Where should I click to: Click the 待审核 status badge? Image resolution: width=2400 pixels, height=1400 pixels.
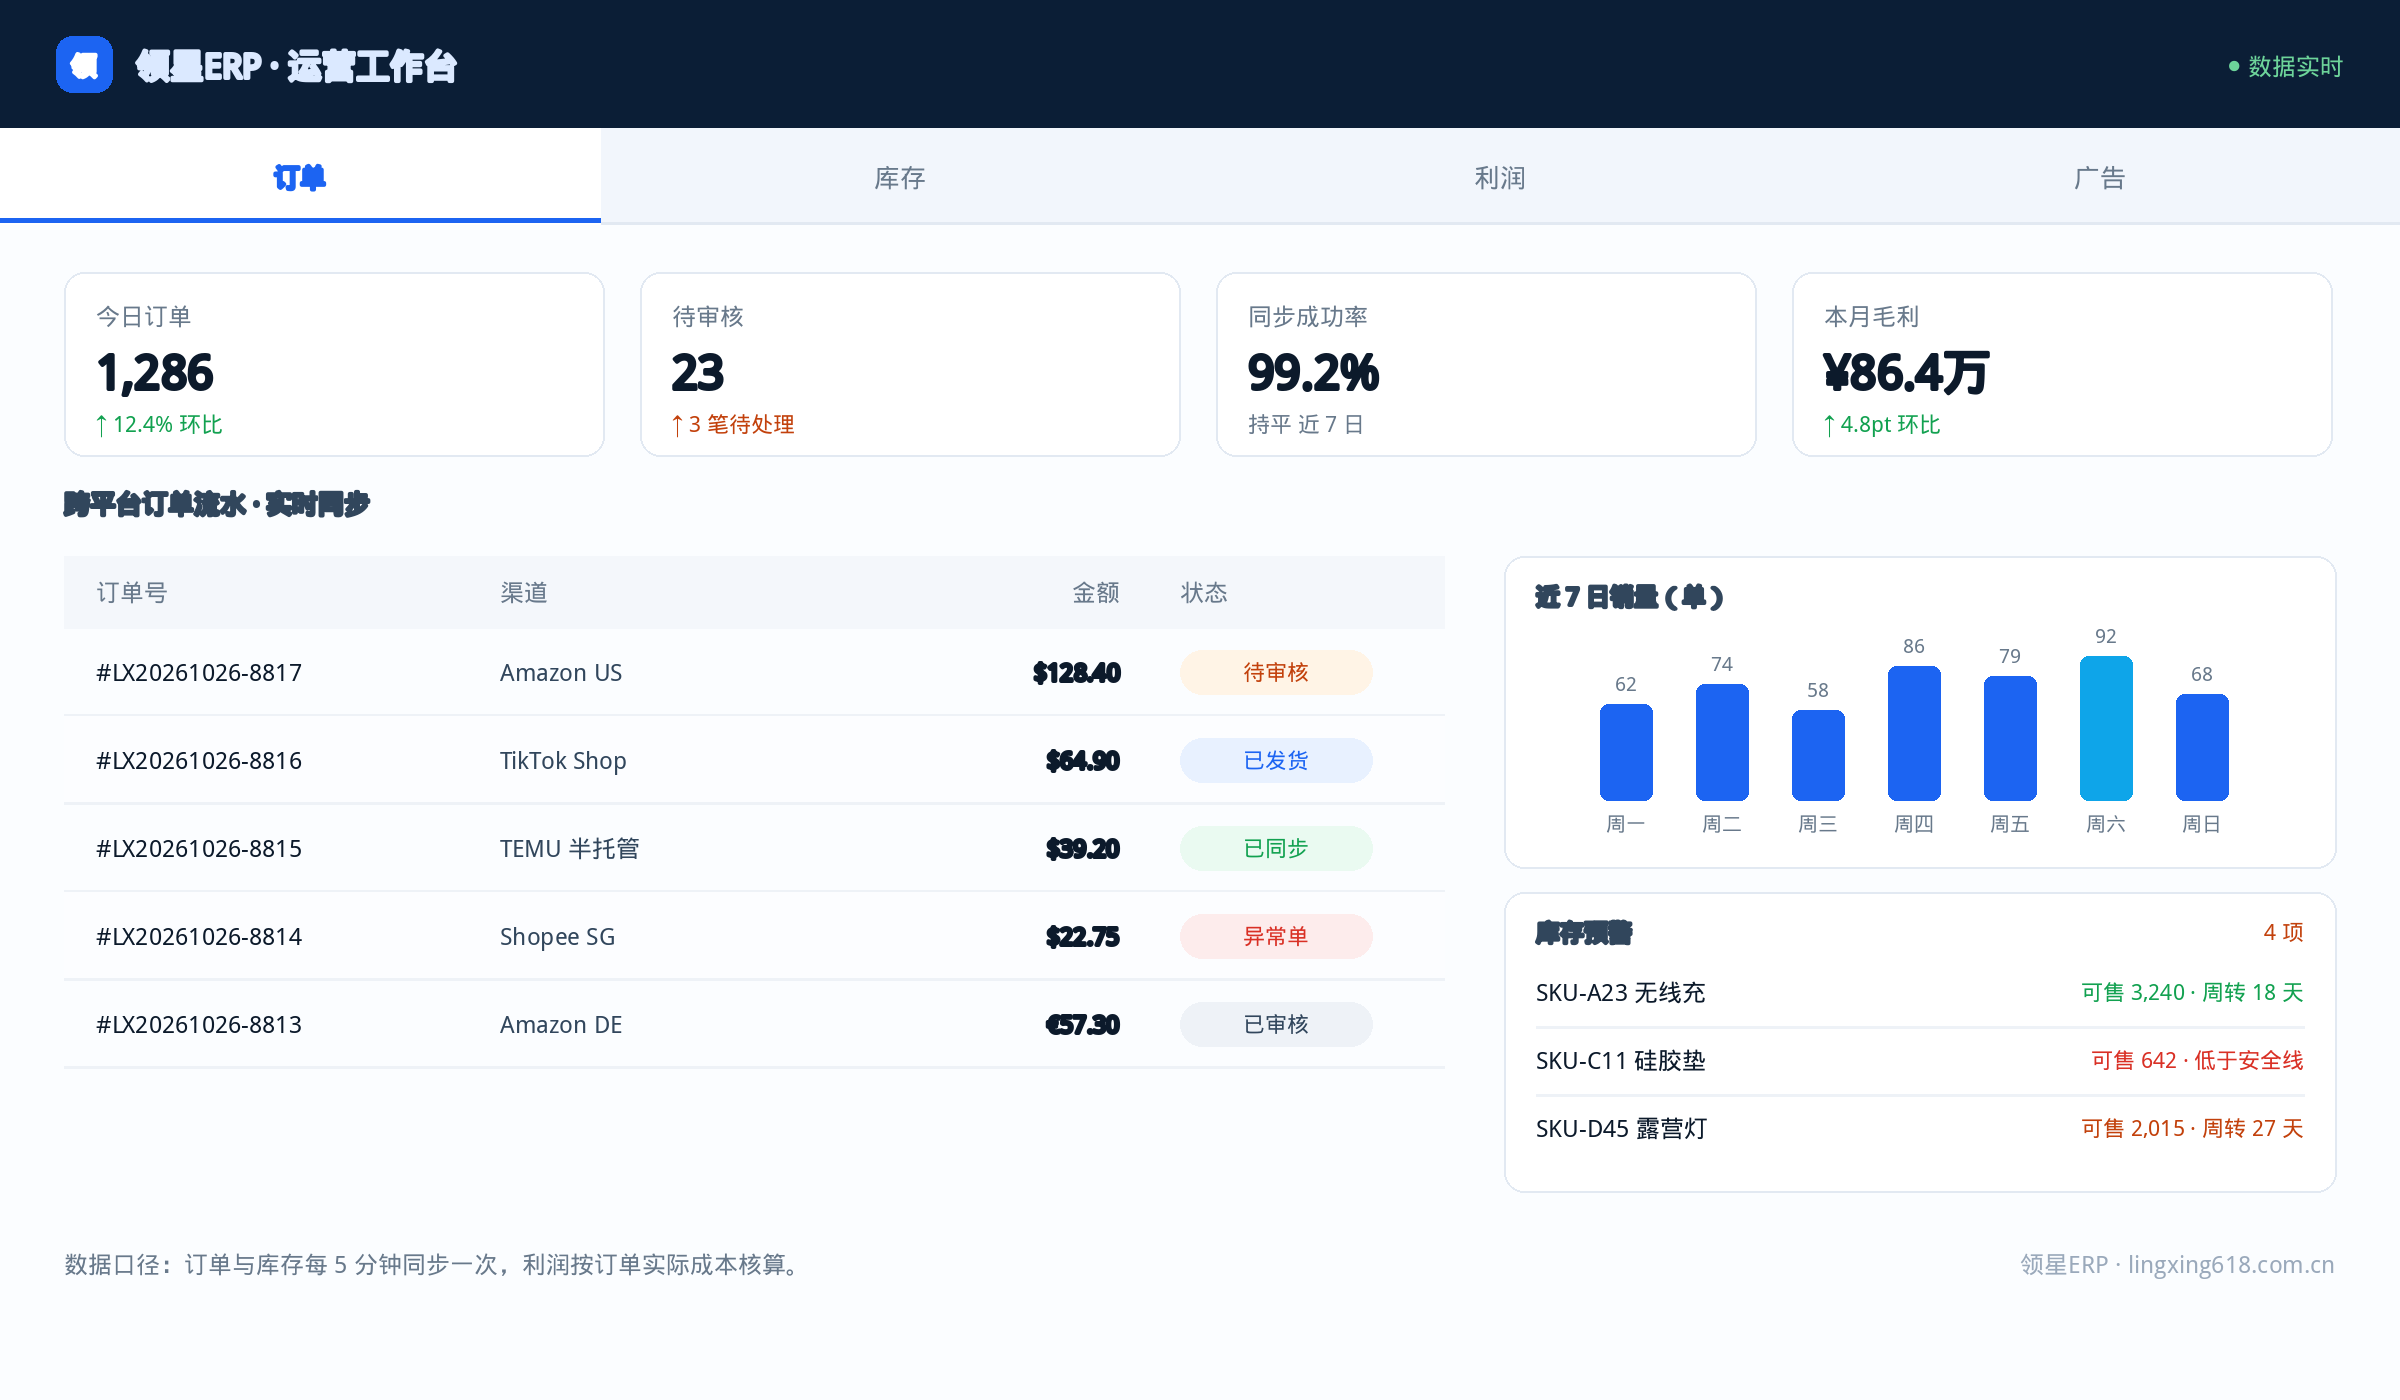tap(1276, 672)
